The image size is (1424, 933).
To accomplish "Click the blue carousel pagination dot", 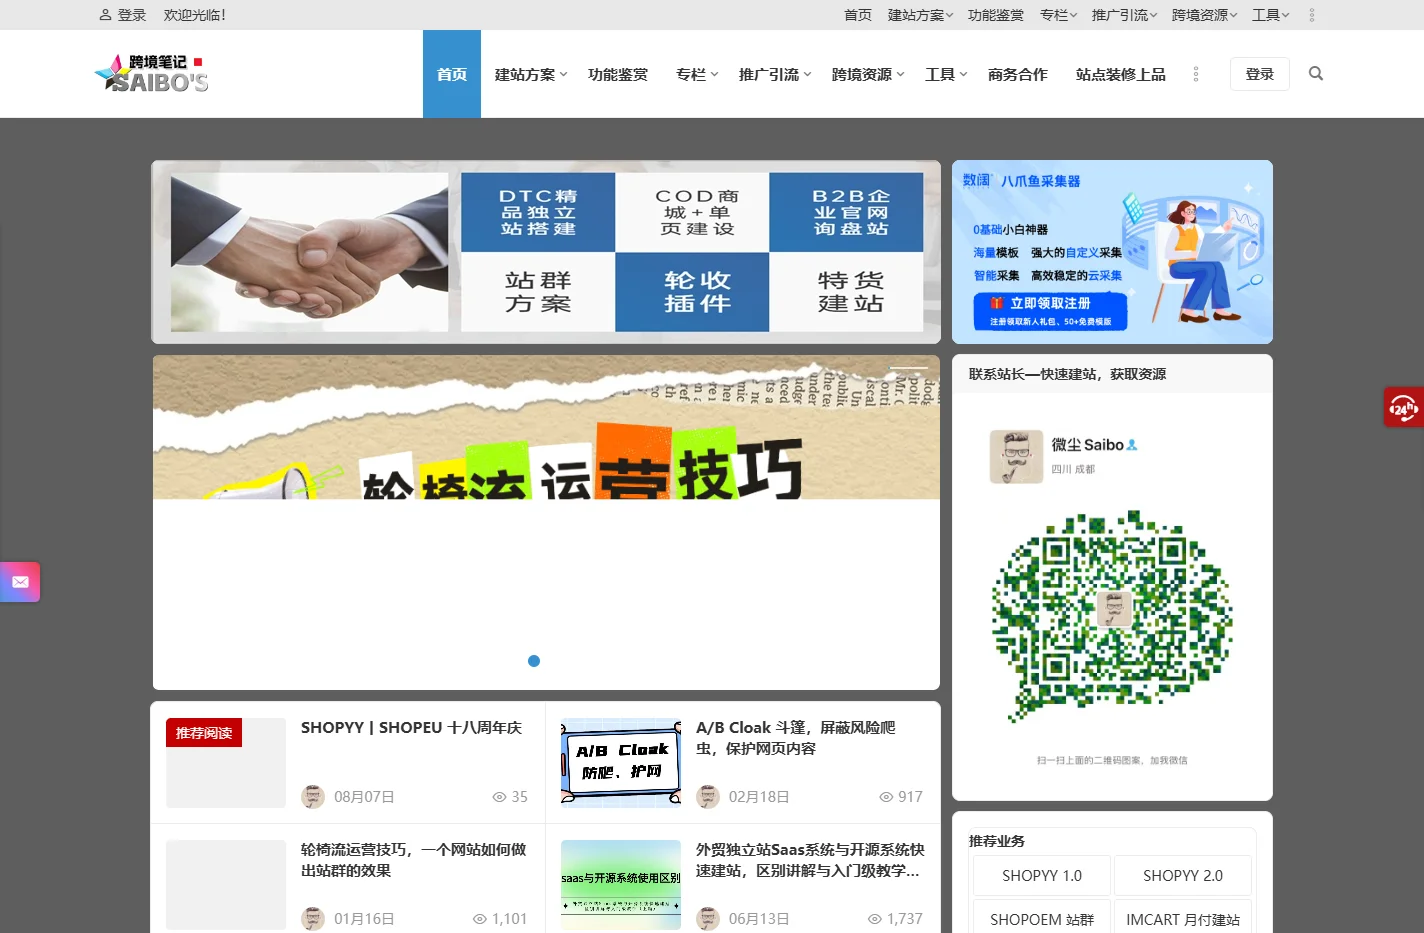I will (534, 661).
